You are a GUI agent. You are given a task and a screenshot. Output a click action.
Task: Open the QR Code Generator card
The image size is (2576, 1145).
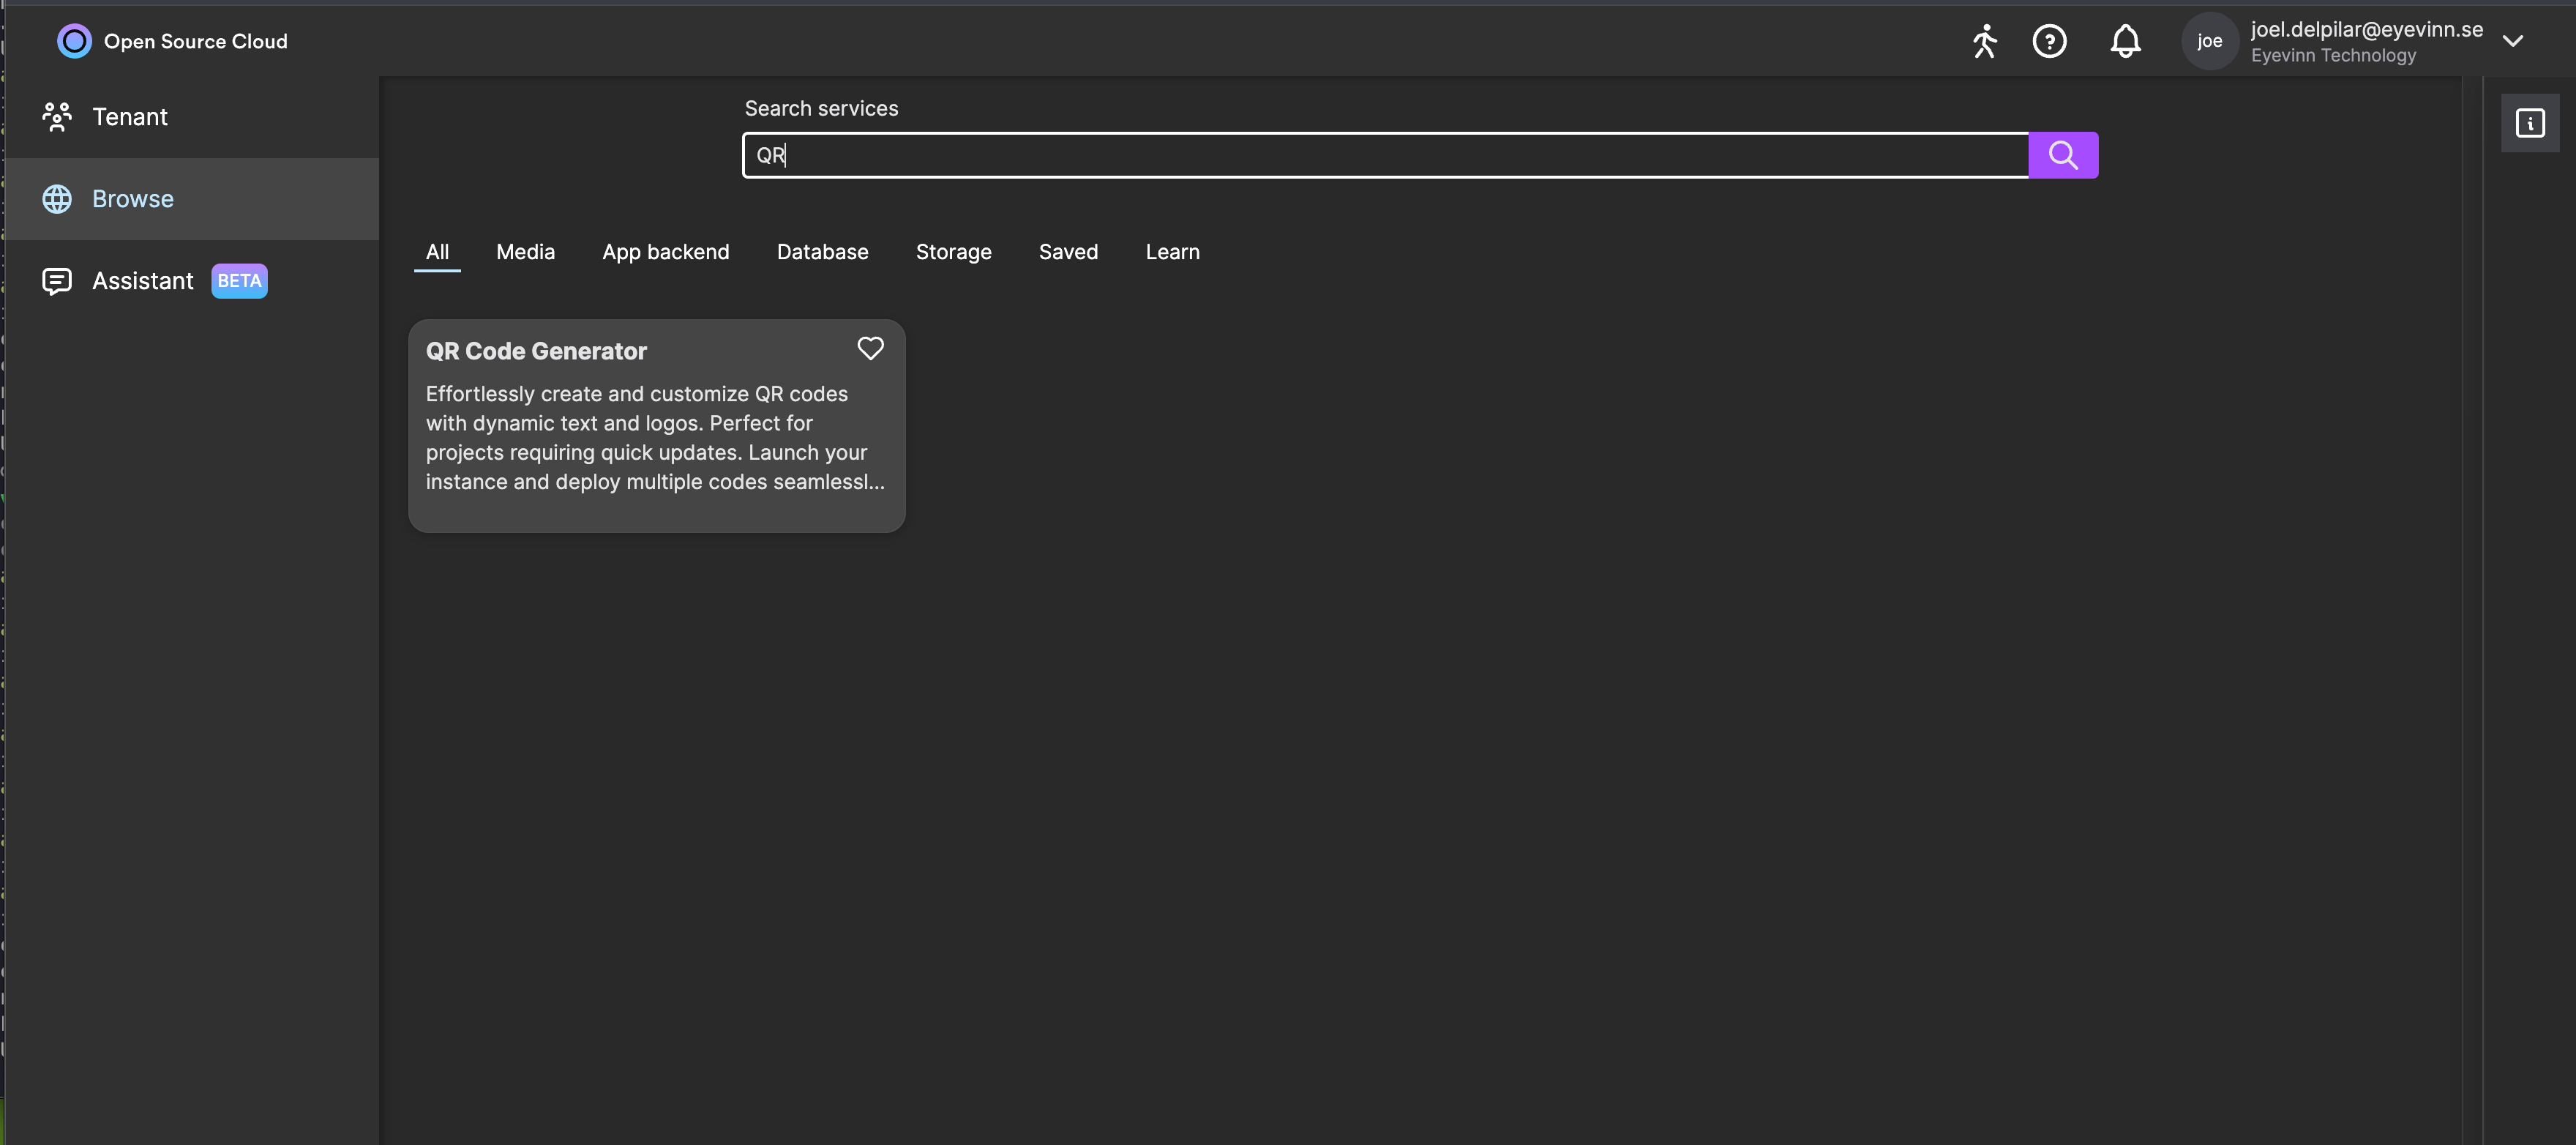[657, 426]
